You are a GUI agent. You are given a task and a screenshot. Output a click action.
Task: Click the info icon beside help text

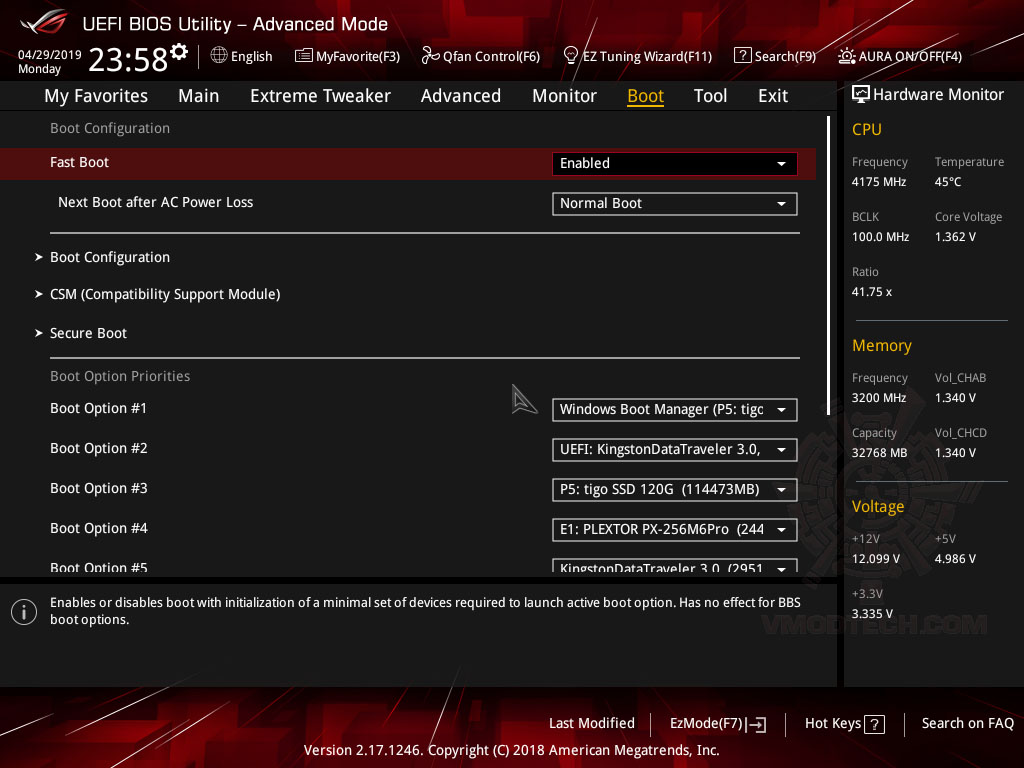[24, 612]
